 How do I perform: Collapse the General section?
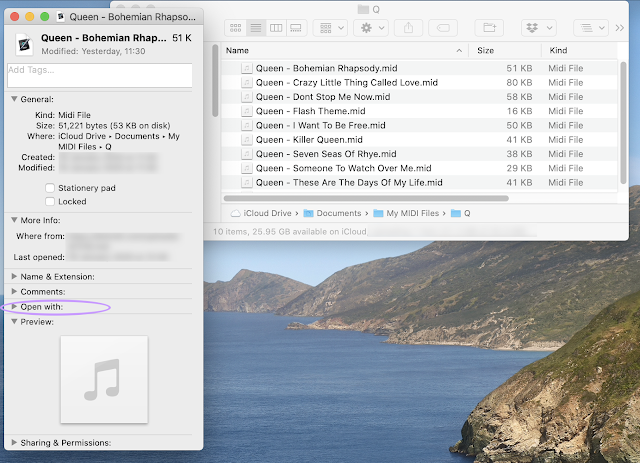14,99
